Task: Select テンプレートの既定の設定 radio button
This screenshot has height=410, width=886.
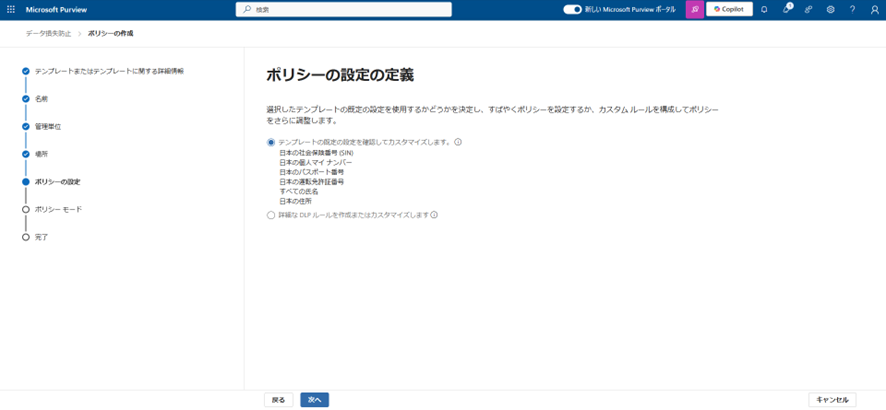Action: click(x=271, y=142)
